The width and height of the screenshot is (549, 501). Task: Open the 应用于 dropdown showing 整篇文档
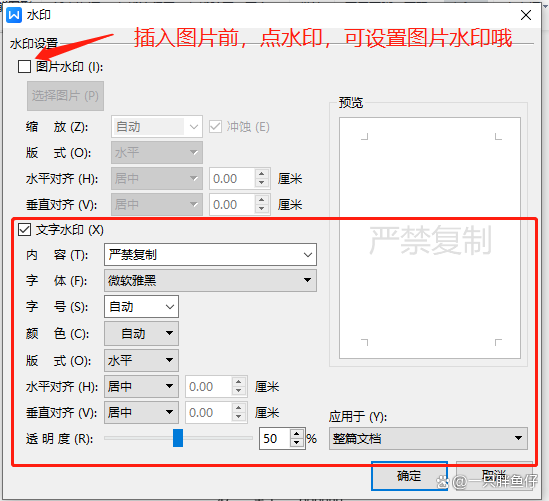(428, 438)
